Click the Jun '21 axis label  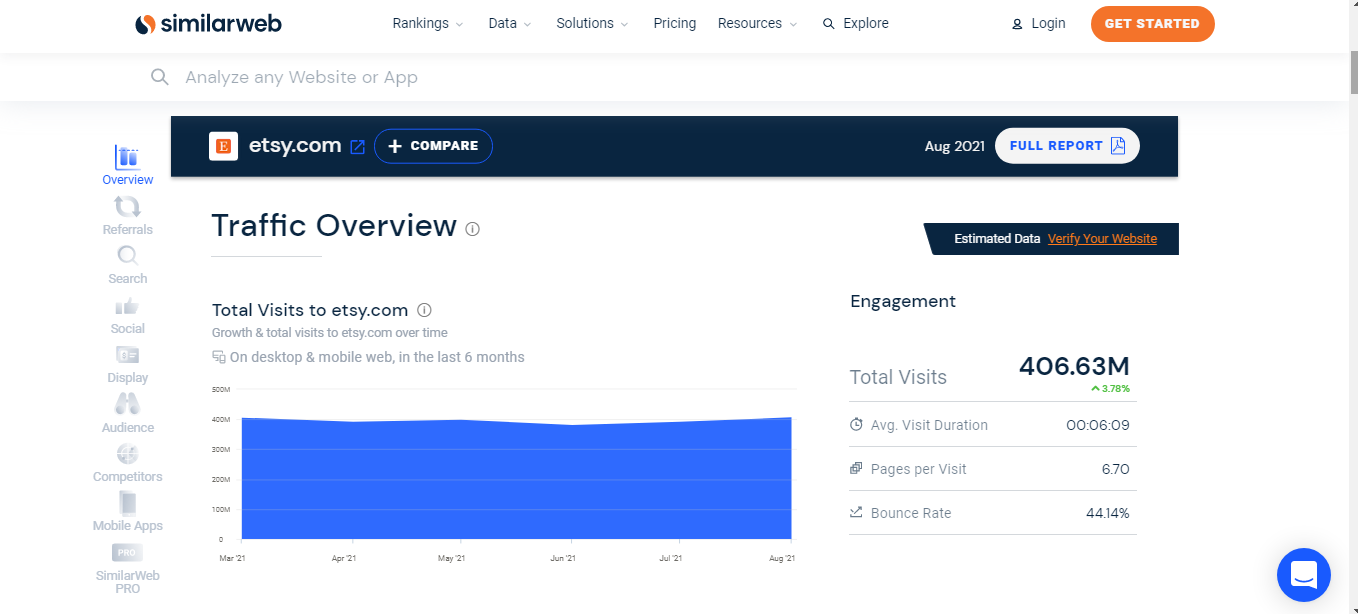[563, 558]
